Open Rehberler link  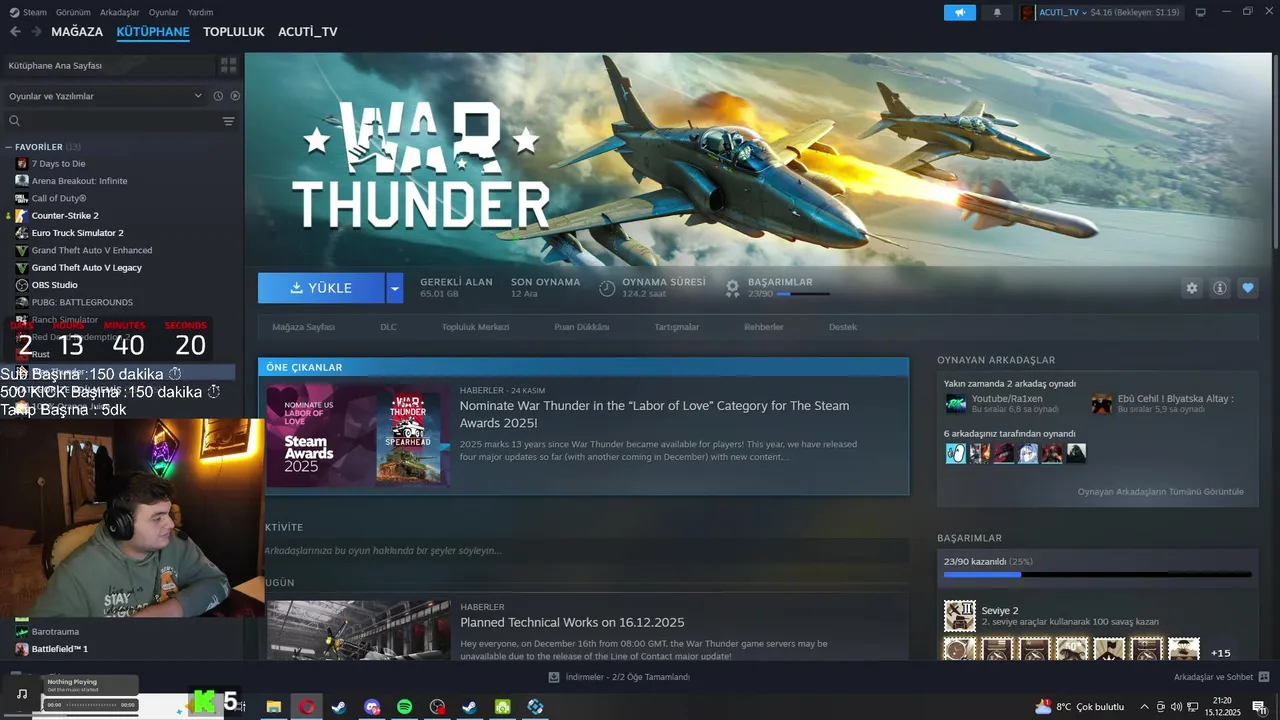tap(763, 327)
